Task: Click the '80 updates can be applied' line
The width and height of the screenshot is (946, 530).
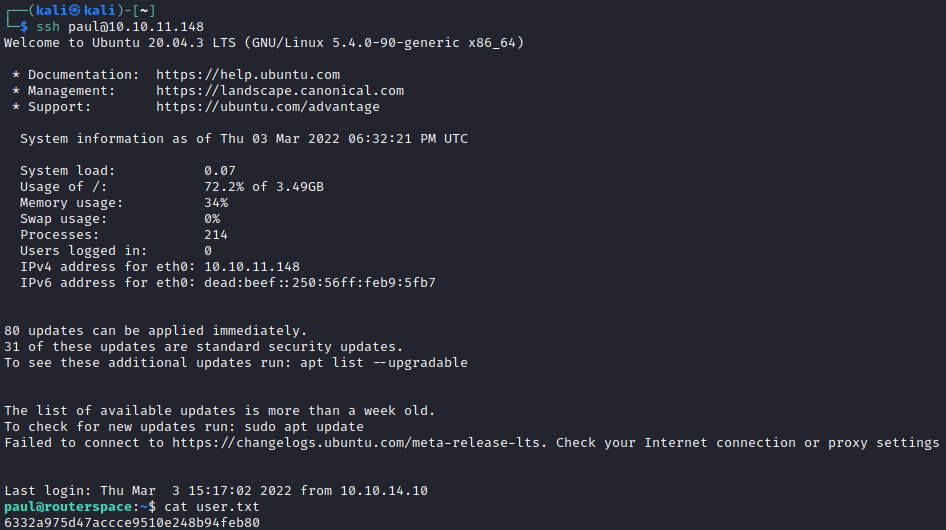Action: [x=155, y=330]
